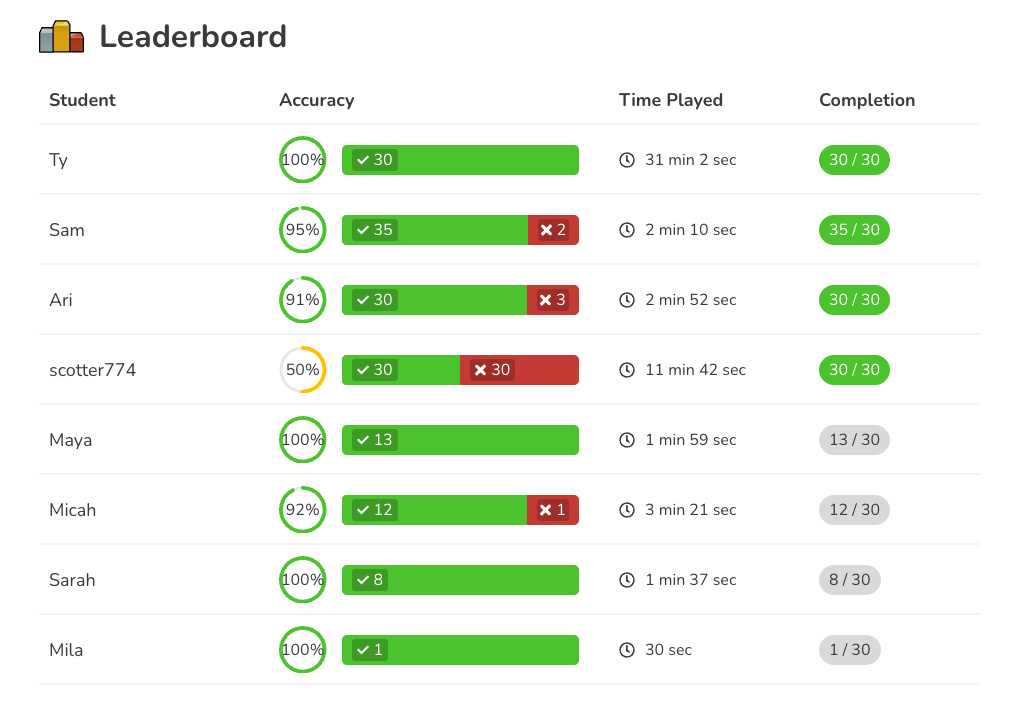Viewport: 1020px width, 710px height.
Task: Open the Accuracy column header
Action: pos(316,100)
